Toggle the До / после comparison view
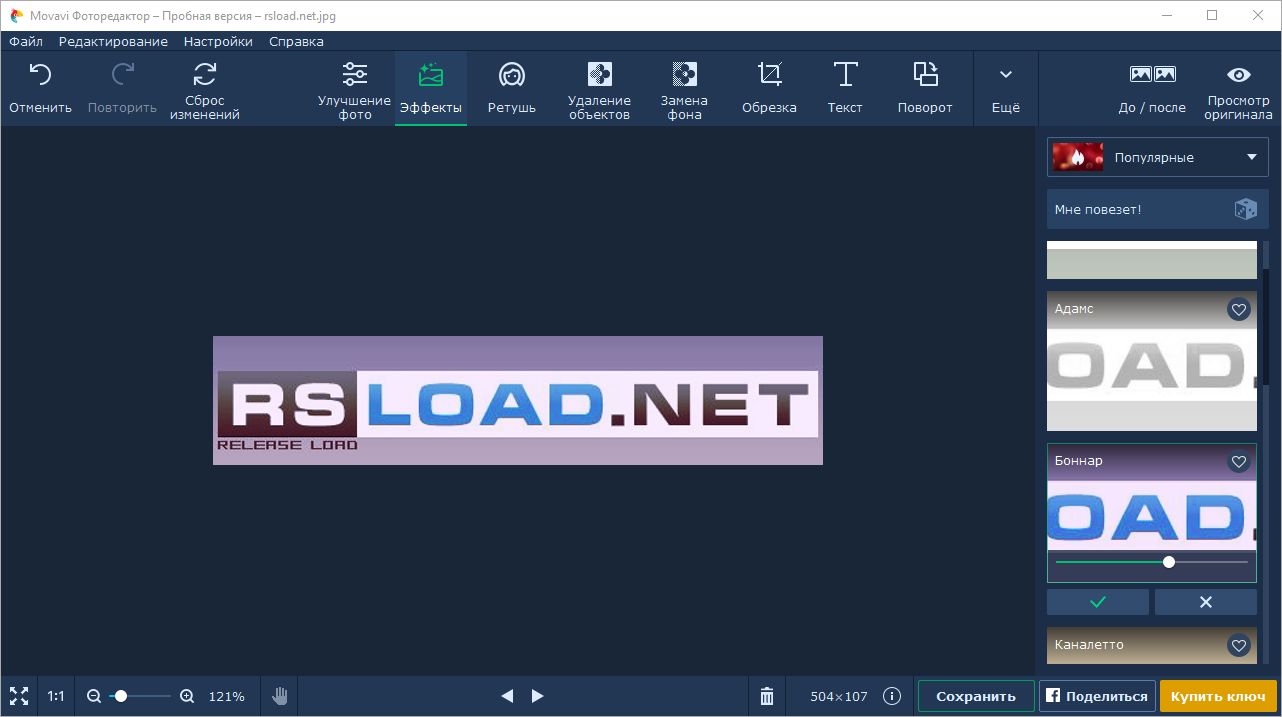Screen dimensions: 1282x717 pyautogui.click(x=1152, y=88)
